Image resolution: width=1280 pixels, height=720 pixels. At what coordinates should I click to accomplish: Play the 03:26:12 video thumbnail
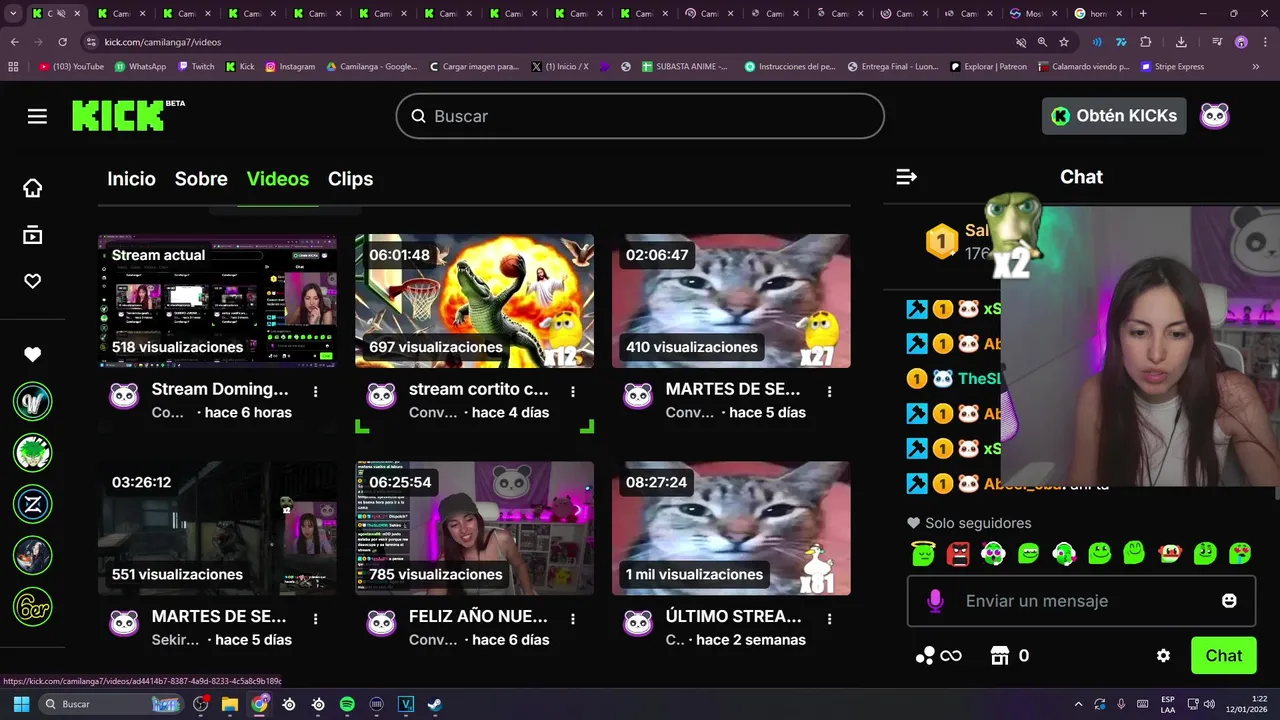point(217,528)
